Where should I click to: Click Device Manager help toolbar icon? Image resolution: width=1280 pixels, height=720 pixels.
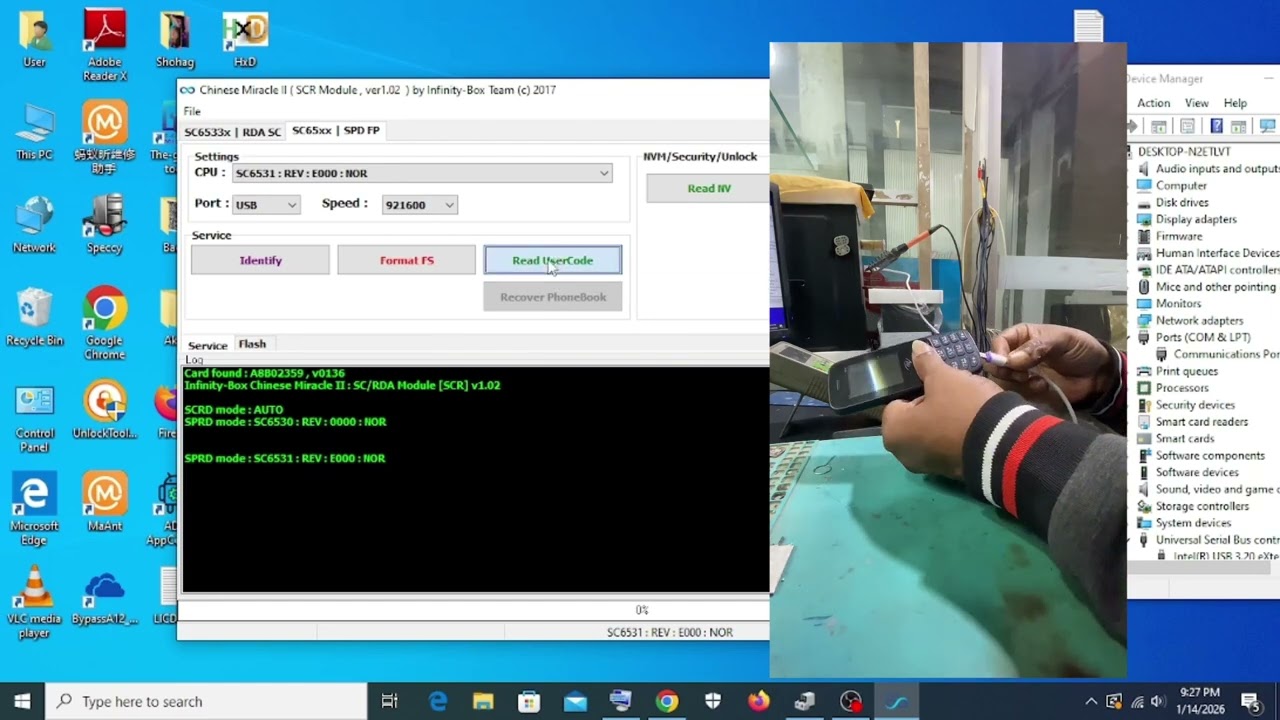pyautogui.click(x=1216, y=126)
